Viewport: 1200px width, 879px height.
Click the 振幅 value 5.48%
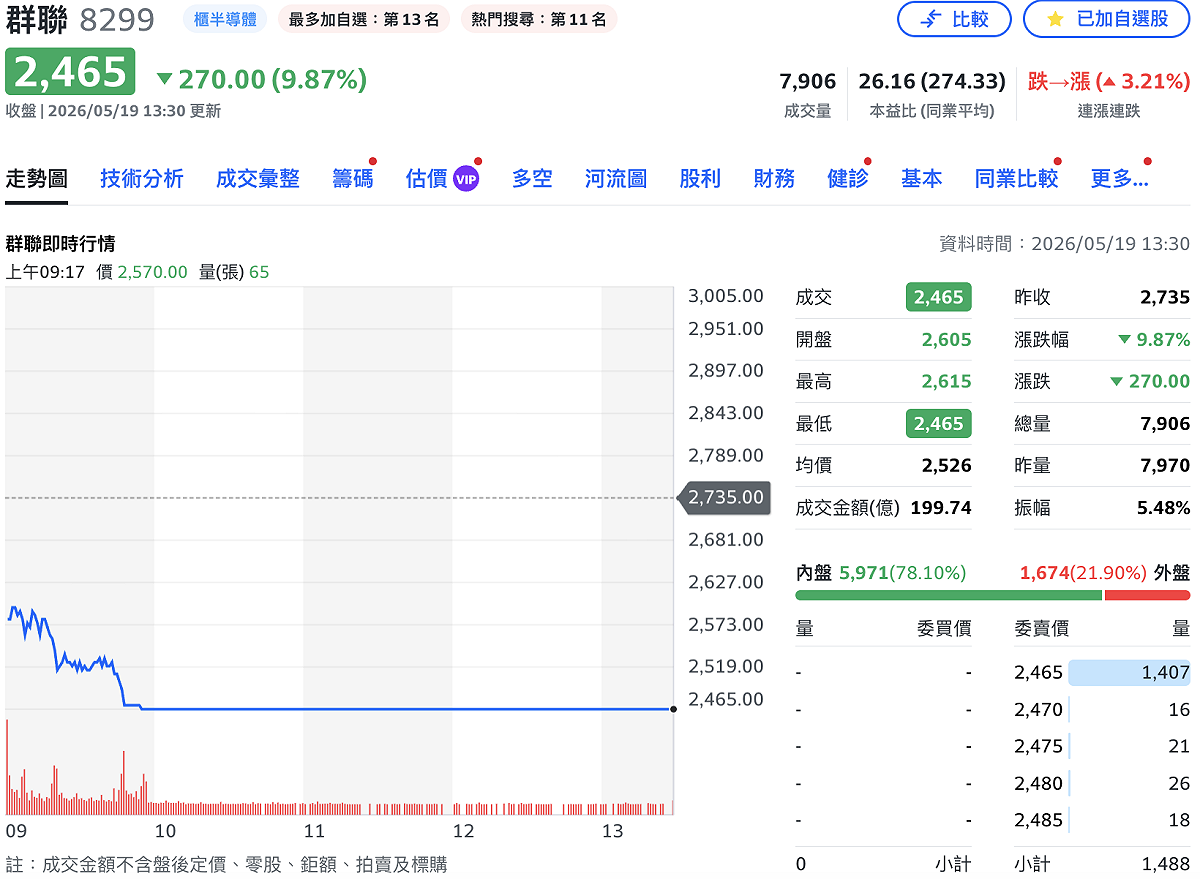pyautogui.click(x=1163, y=508)
